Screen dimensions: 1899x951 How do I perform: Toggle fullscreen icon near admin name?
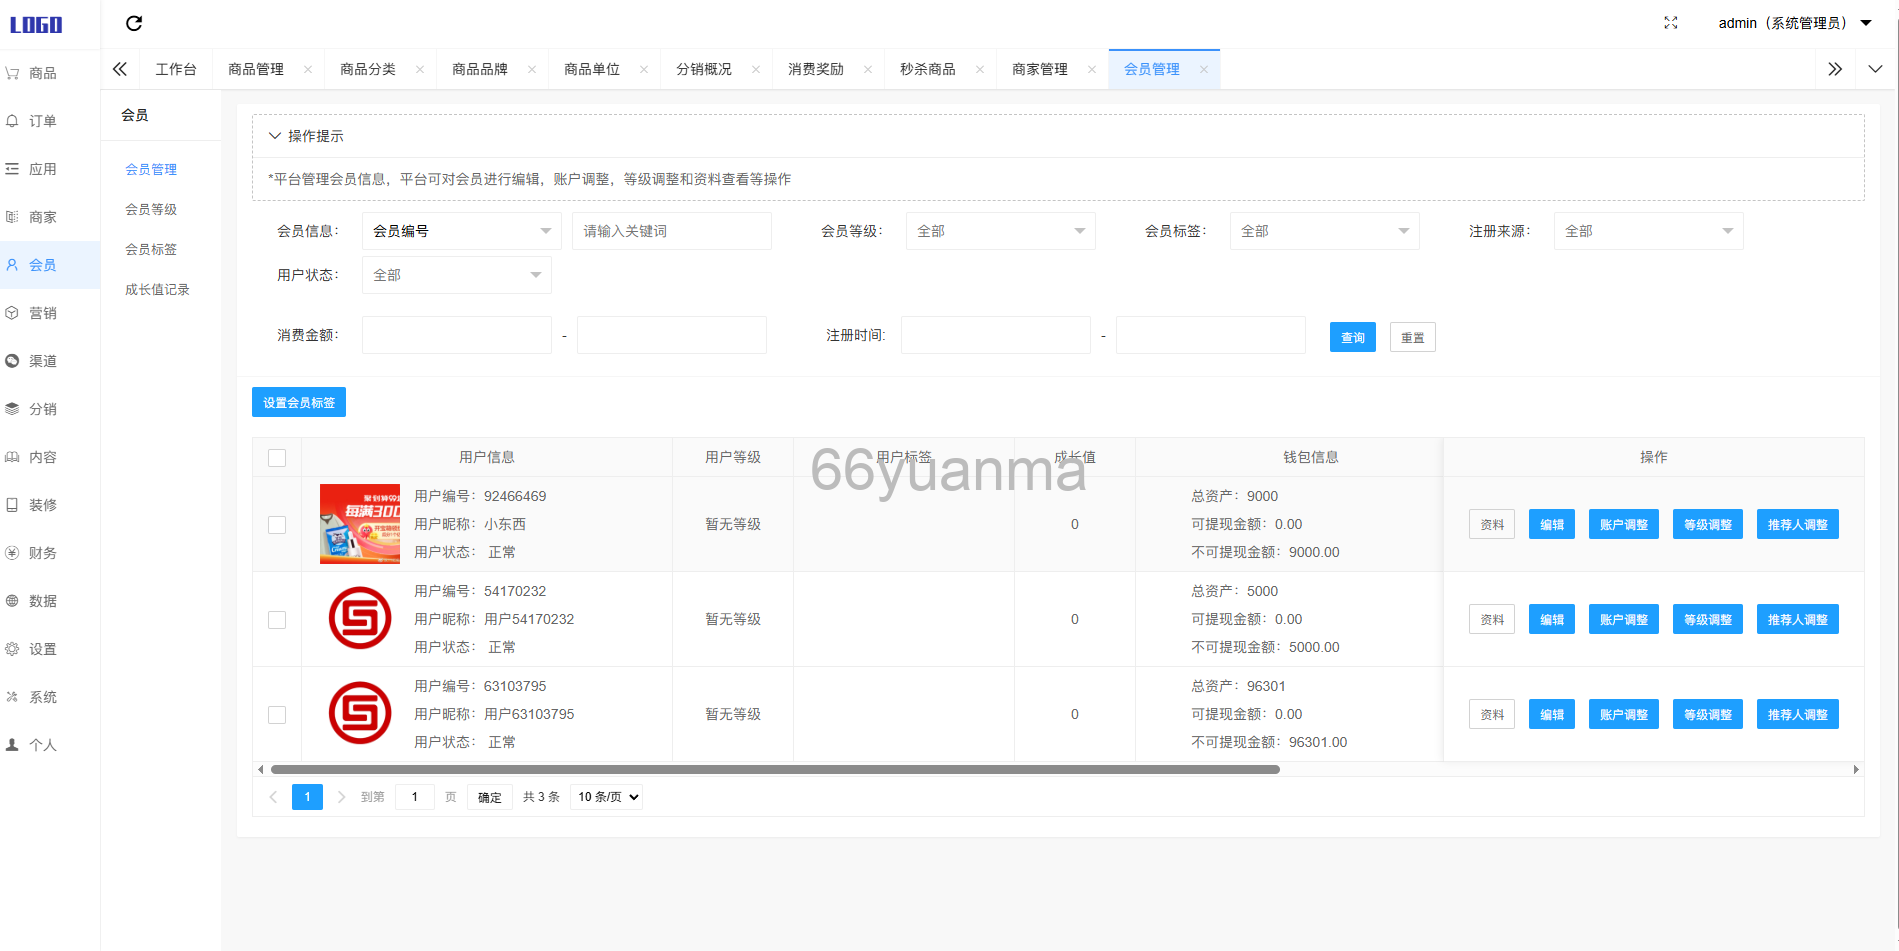click(x=1671, y=23)
